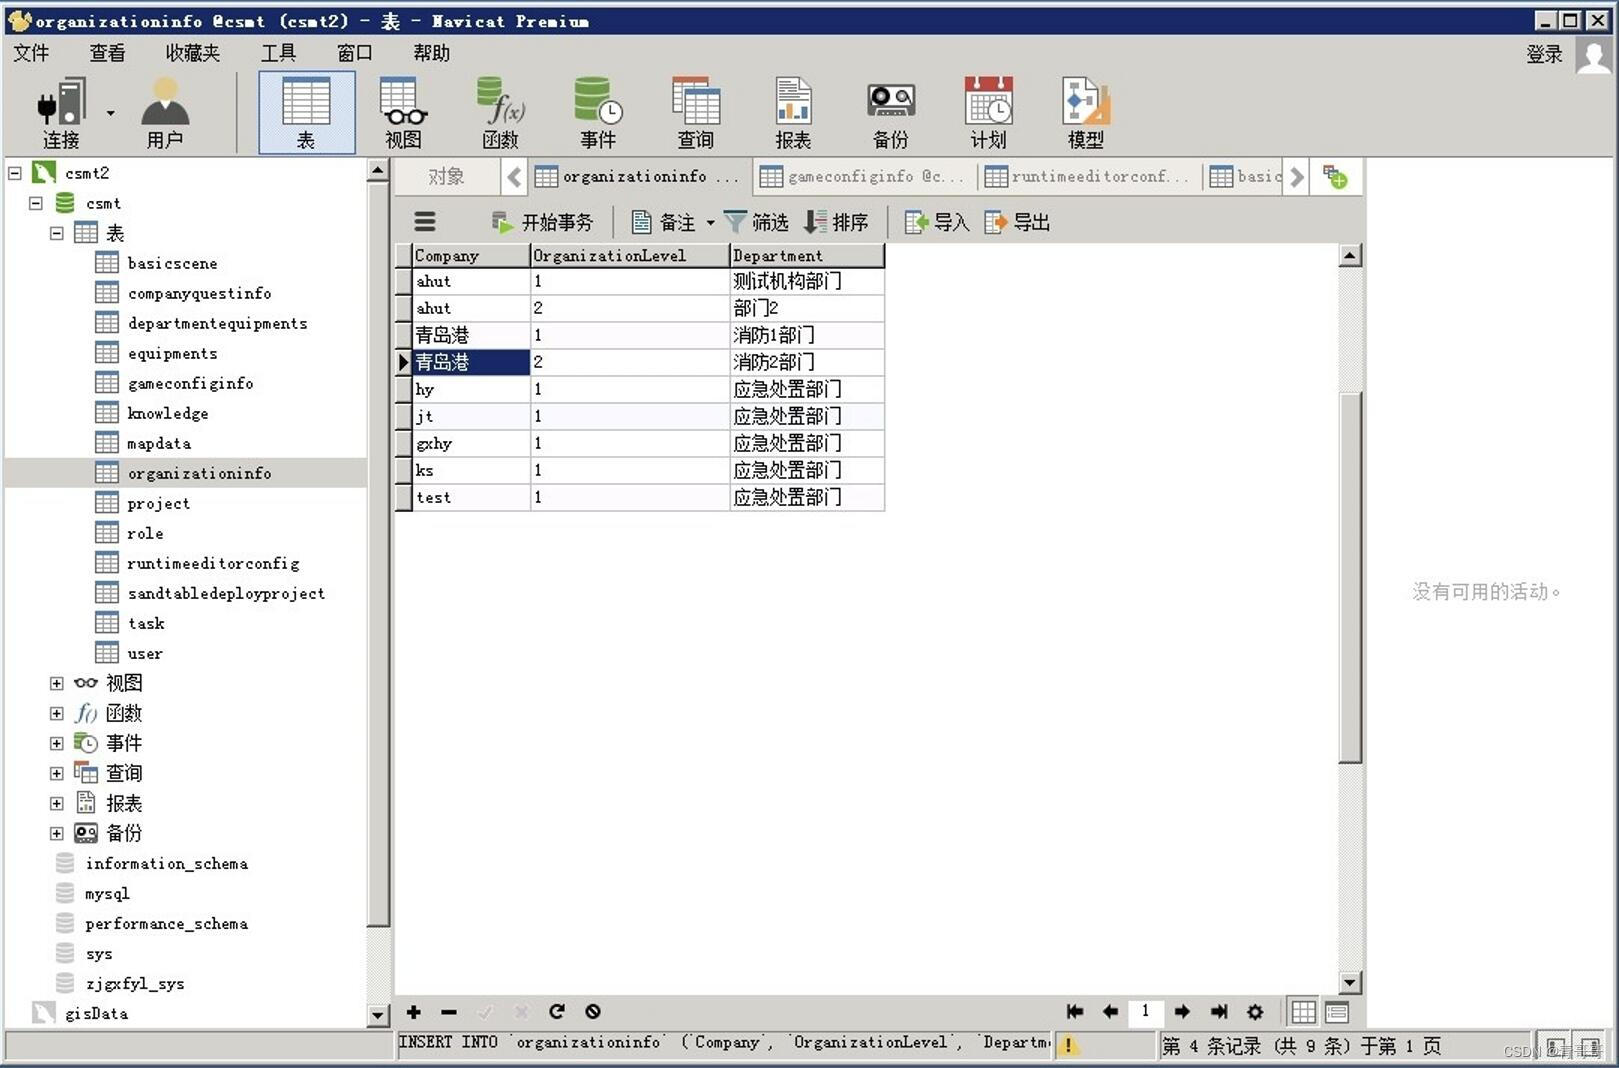Expand the 事件 tree node
Screen dimensions: 1619x1068
(57, 743)
